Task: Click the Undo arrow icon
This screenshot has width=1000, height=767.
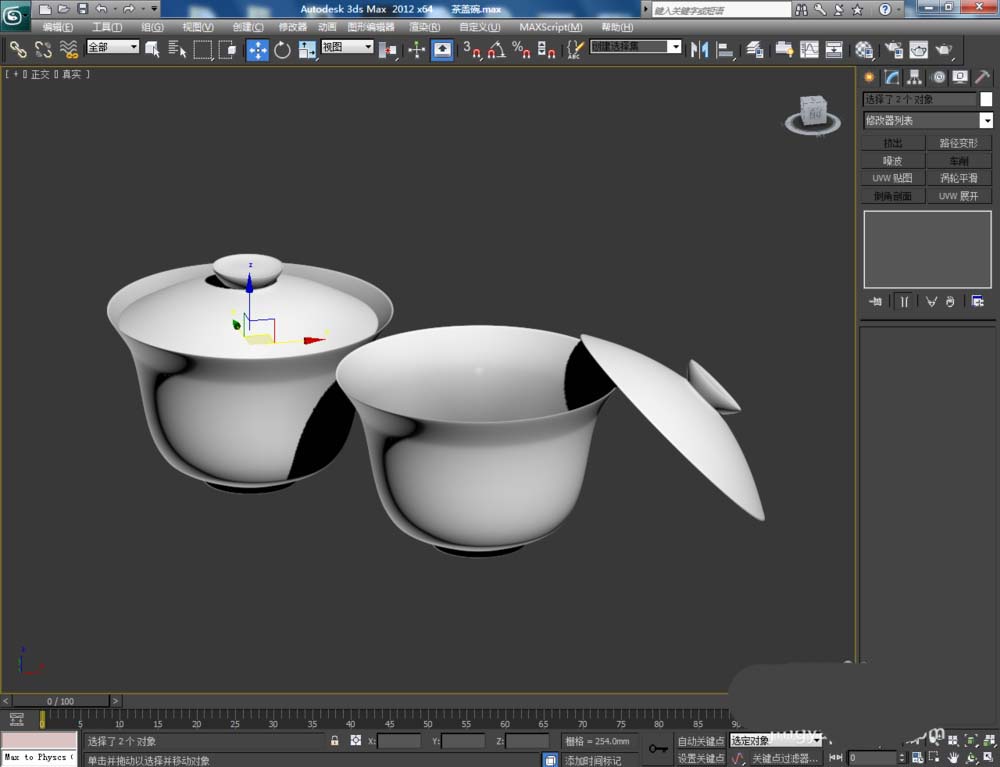Action: (101, 9)
